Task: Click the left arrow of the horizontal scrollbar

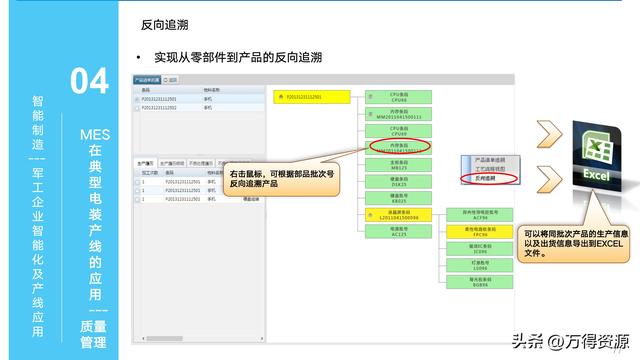Action: point(143,338)
